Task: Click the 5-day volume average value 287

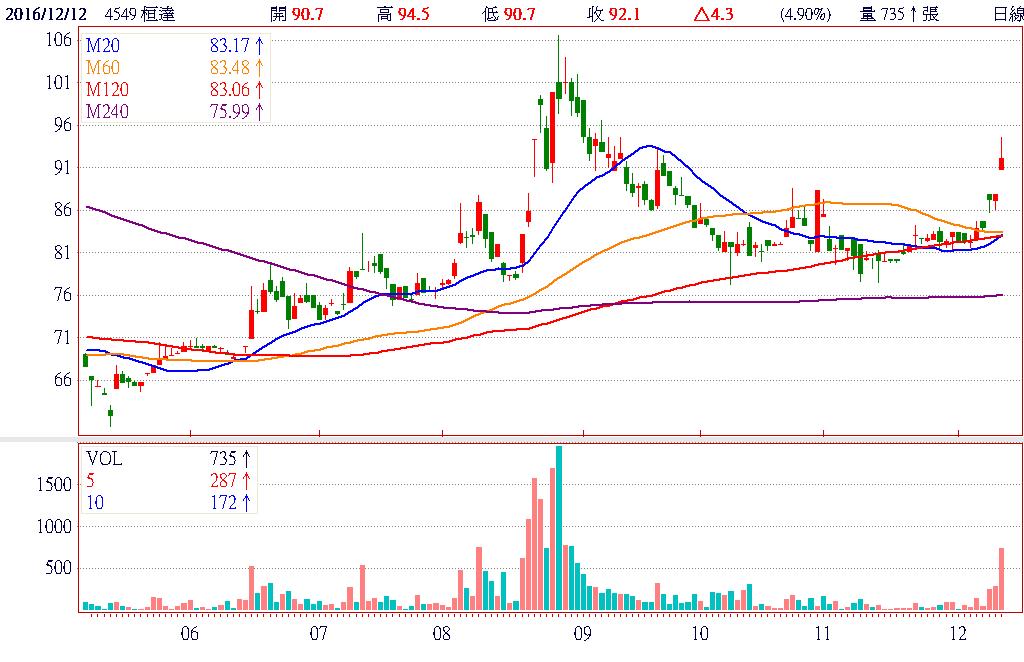Action: coord(225,479)
